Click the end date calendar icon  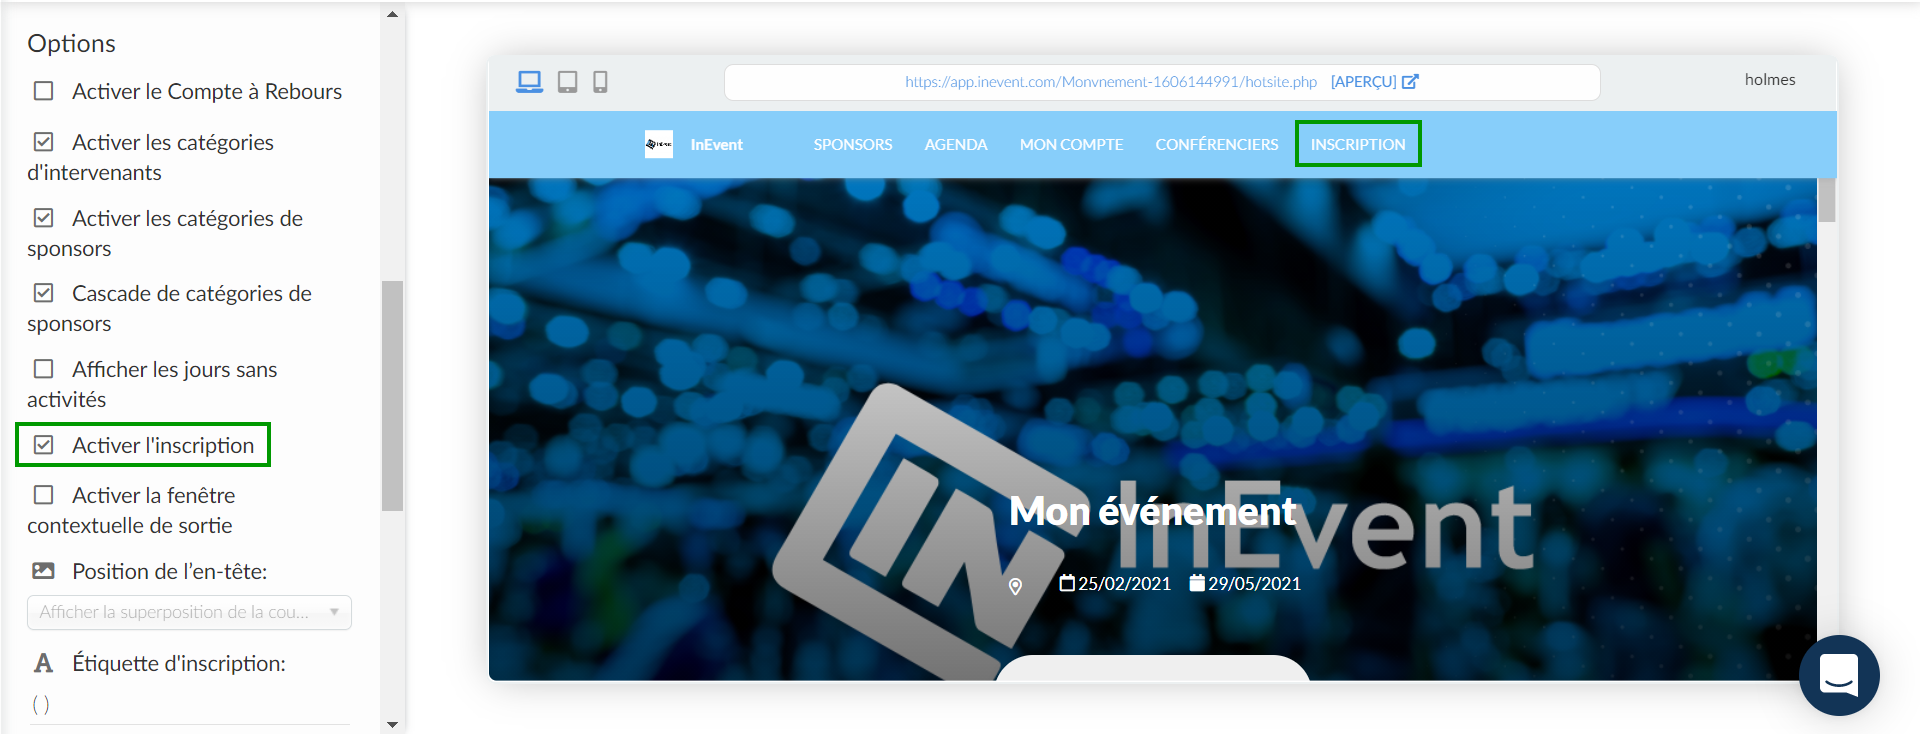coord(1197,583)
